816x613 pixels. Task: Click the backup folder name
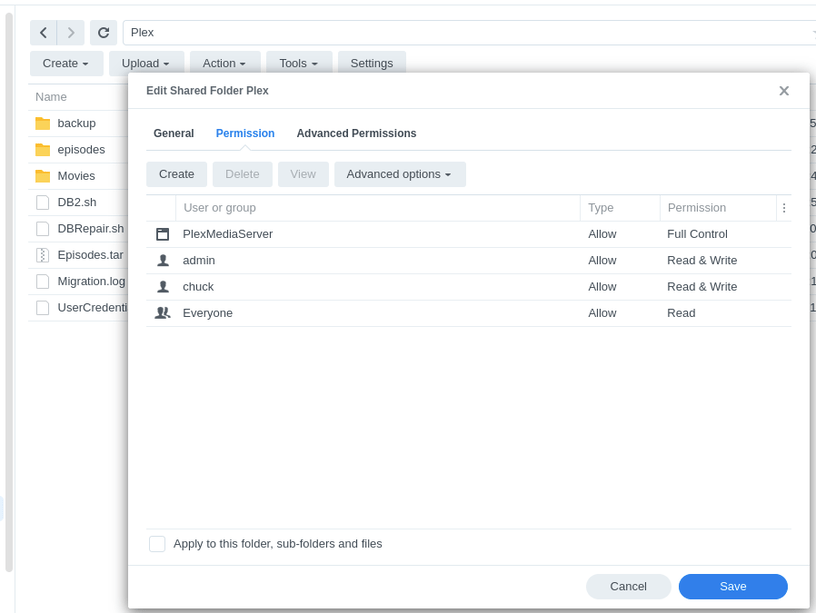pos(76,123)
